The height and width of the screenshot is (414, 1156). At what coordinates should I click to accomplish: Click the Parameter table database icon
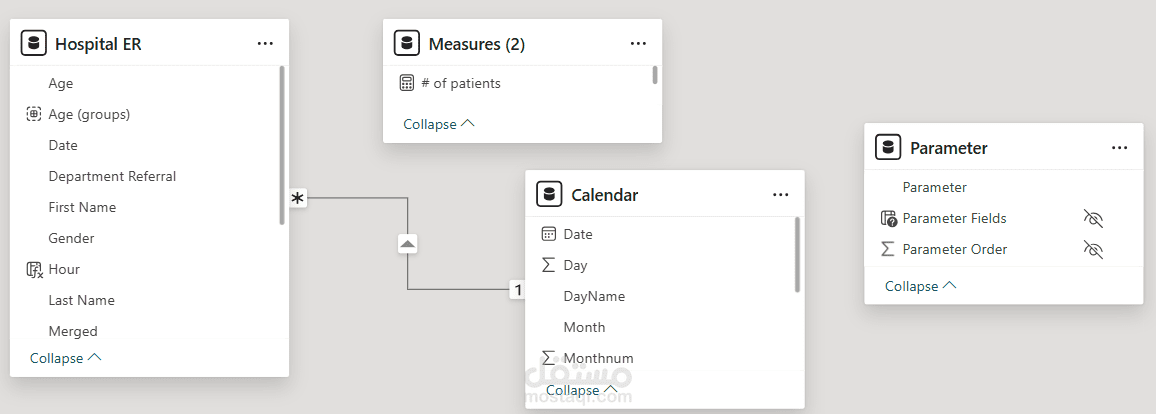[x=888, y=147]
